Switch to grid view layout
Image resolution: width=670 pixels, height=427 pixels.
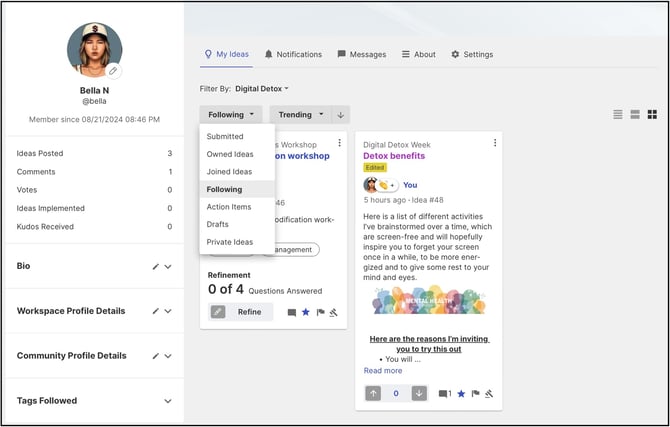point(652,115)
